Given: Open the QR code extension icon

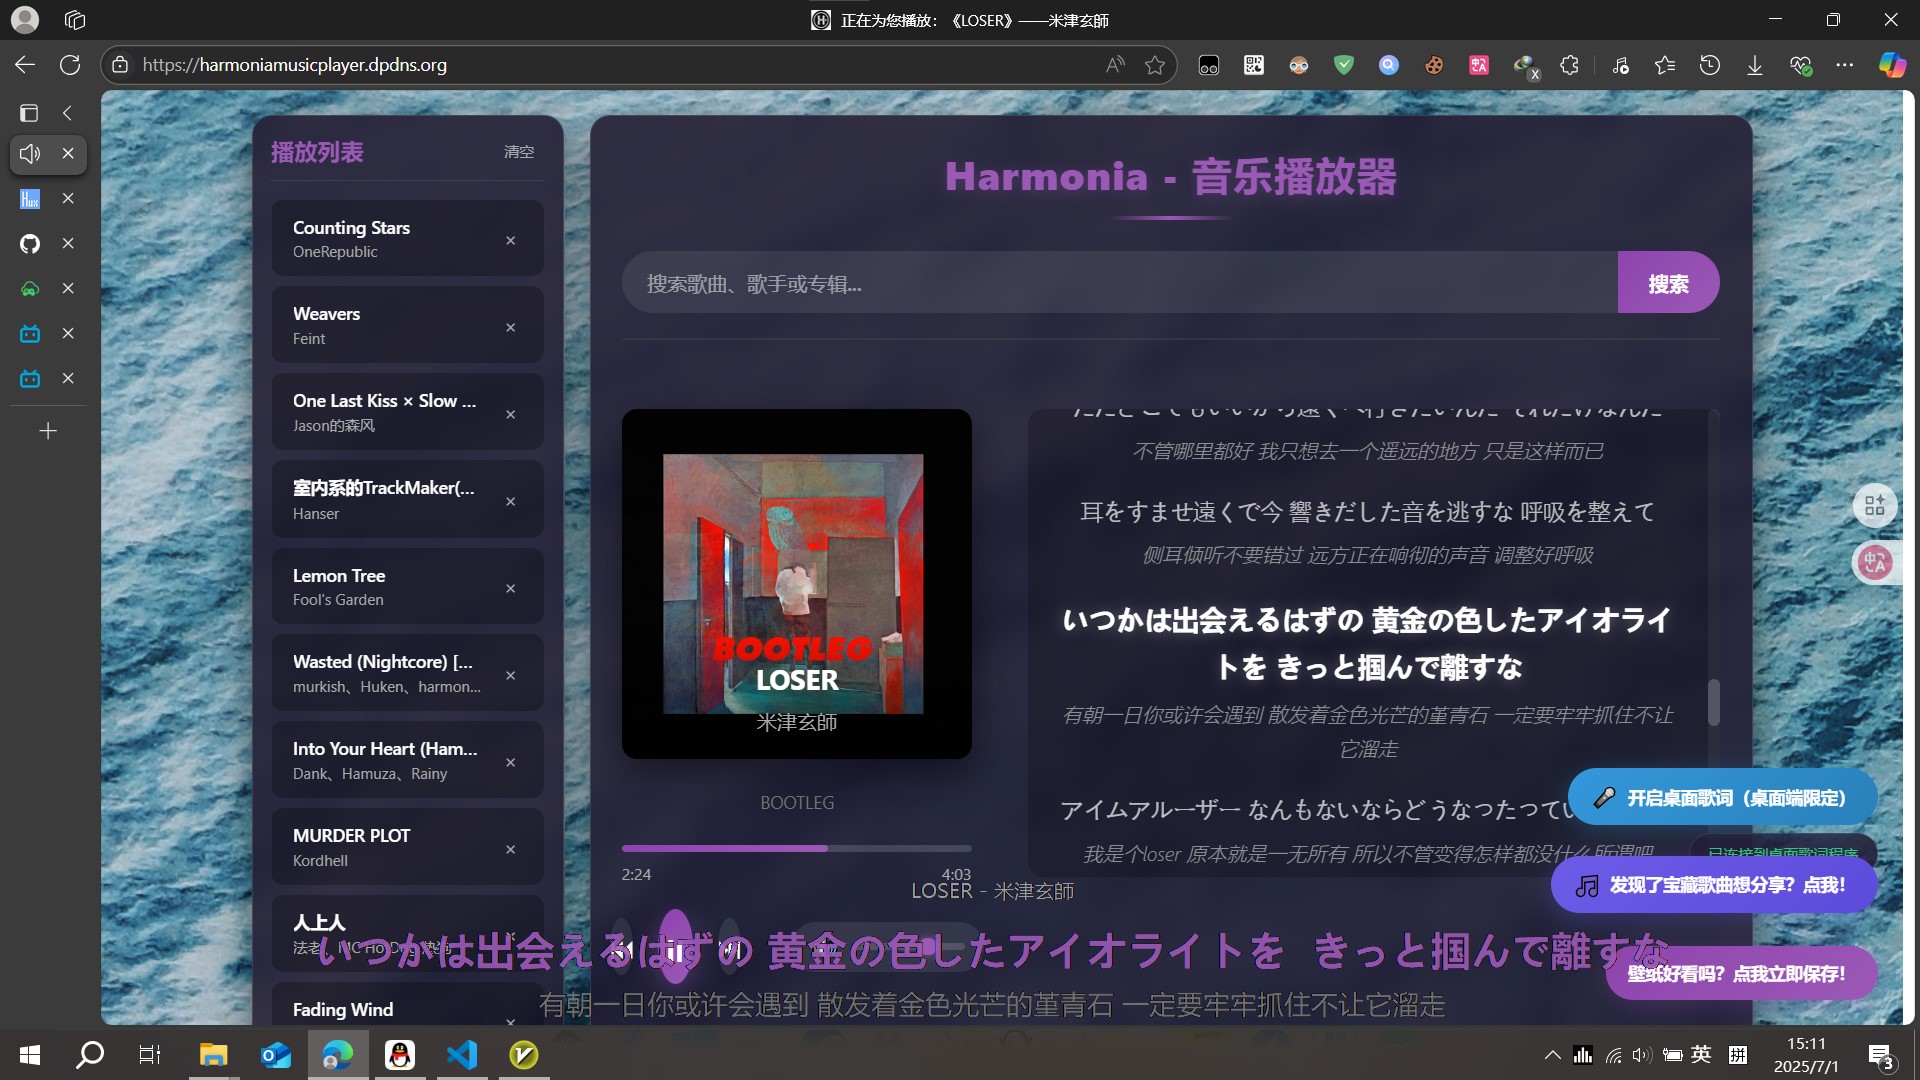Looking at the screenshot, I should (1253, 65).
